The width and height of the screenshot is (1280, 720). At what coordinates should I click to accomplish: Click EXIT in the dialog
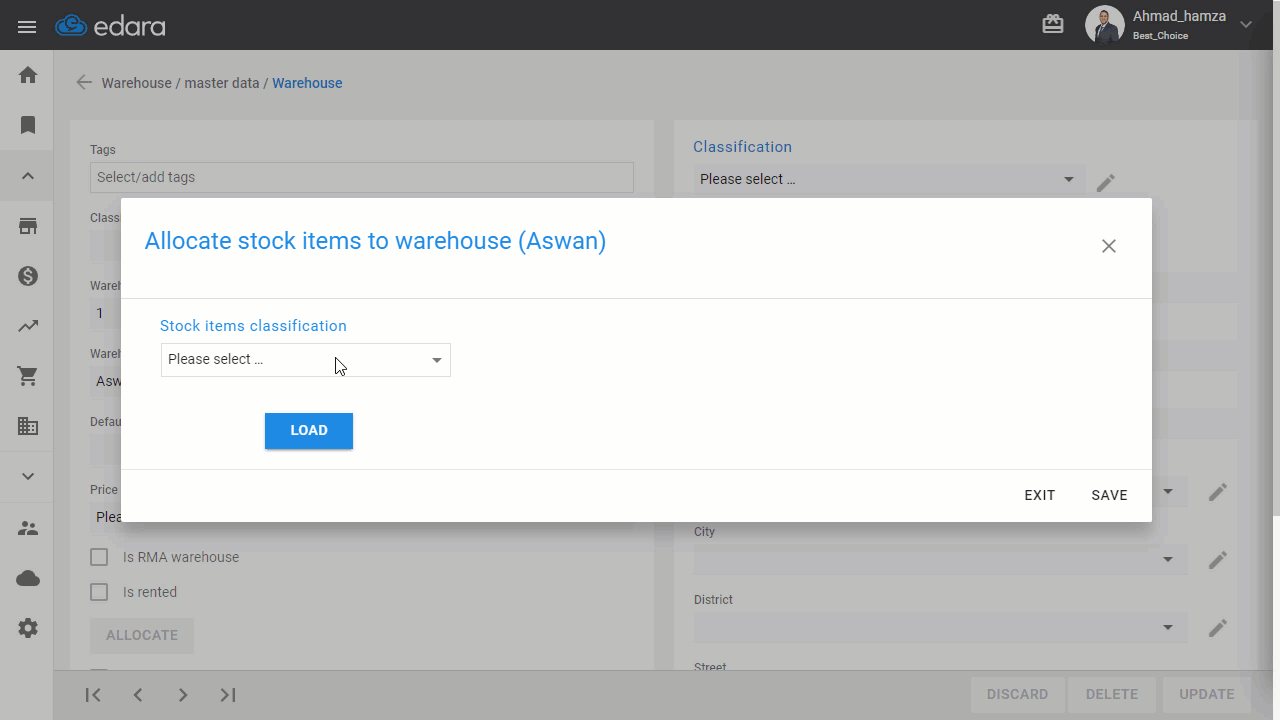coord(1040,495)
